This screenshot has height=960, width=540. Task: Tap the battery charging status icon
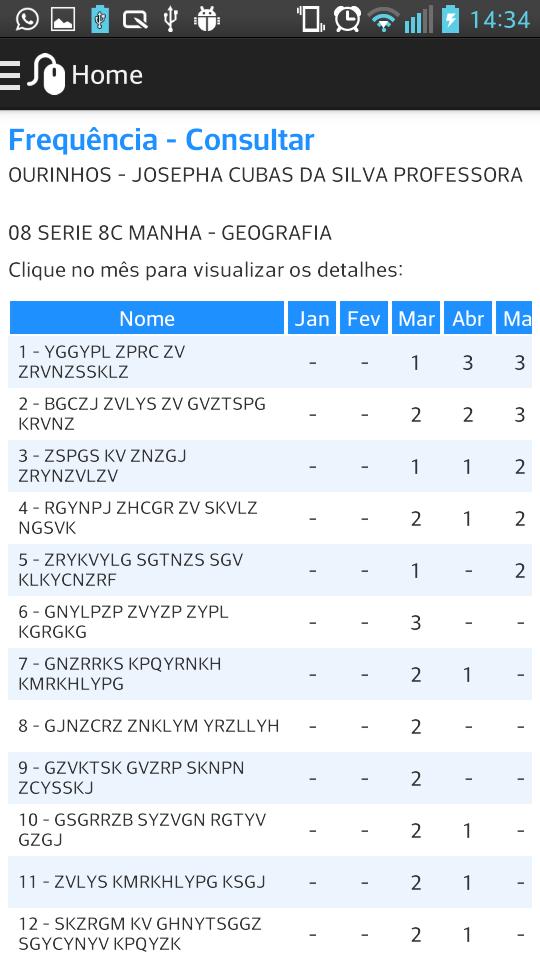click(x=451, y=19)
